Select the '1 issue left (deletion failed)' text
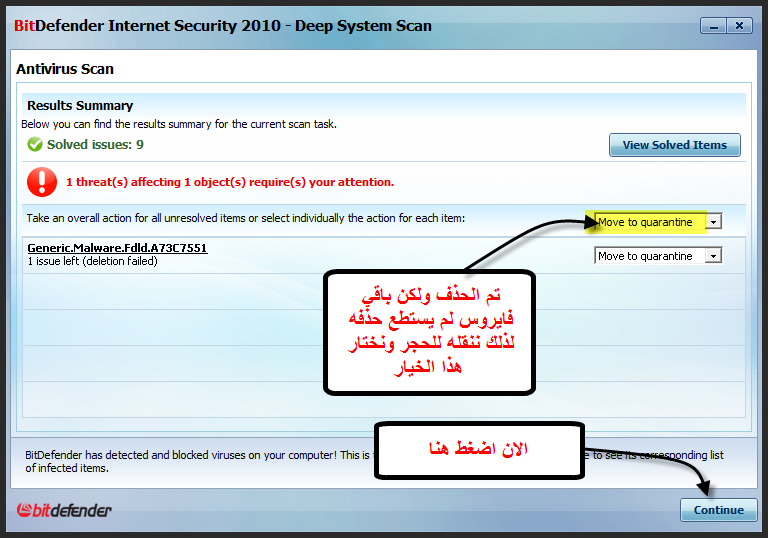The width and height of the screenshot is (768, 538). click(93, 261)
